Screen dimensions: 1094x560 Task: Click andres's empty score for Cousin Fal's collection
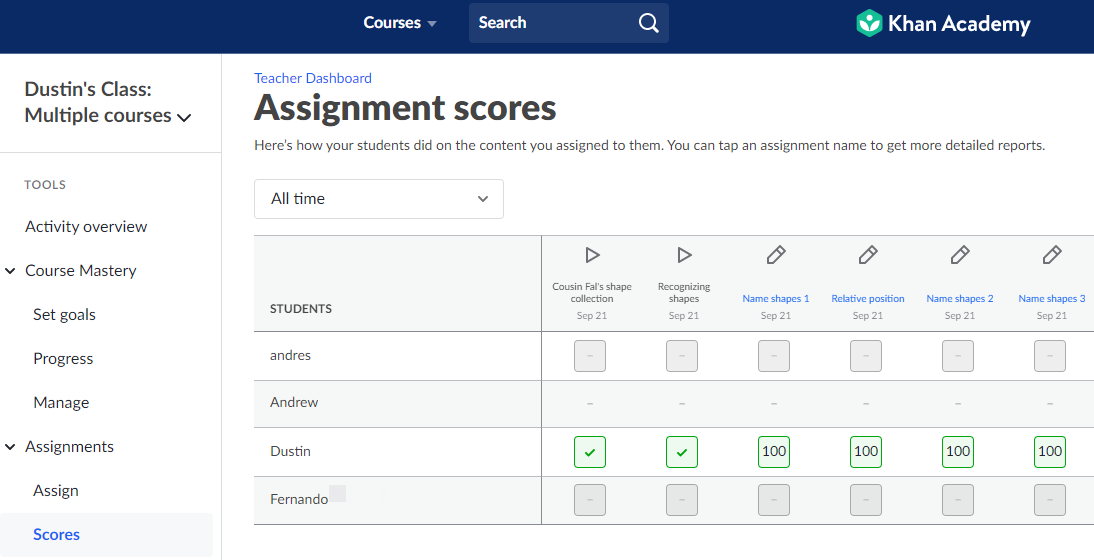(x=590, y=356)
